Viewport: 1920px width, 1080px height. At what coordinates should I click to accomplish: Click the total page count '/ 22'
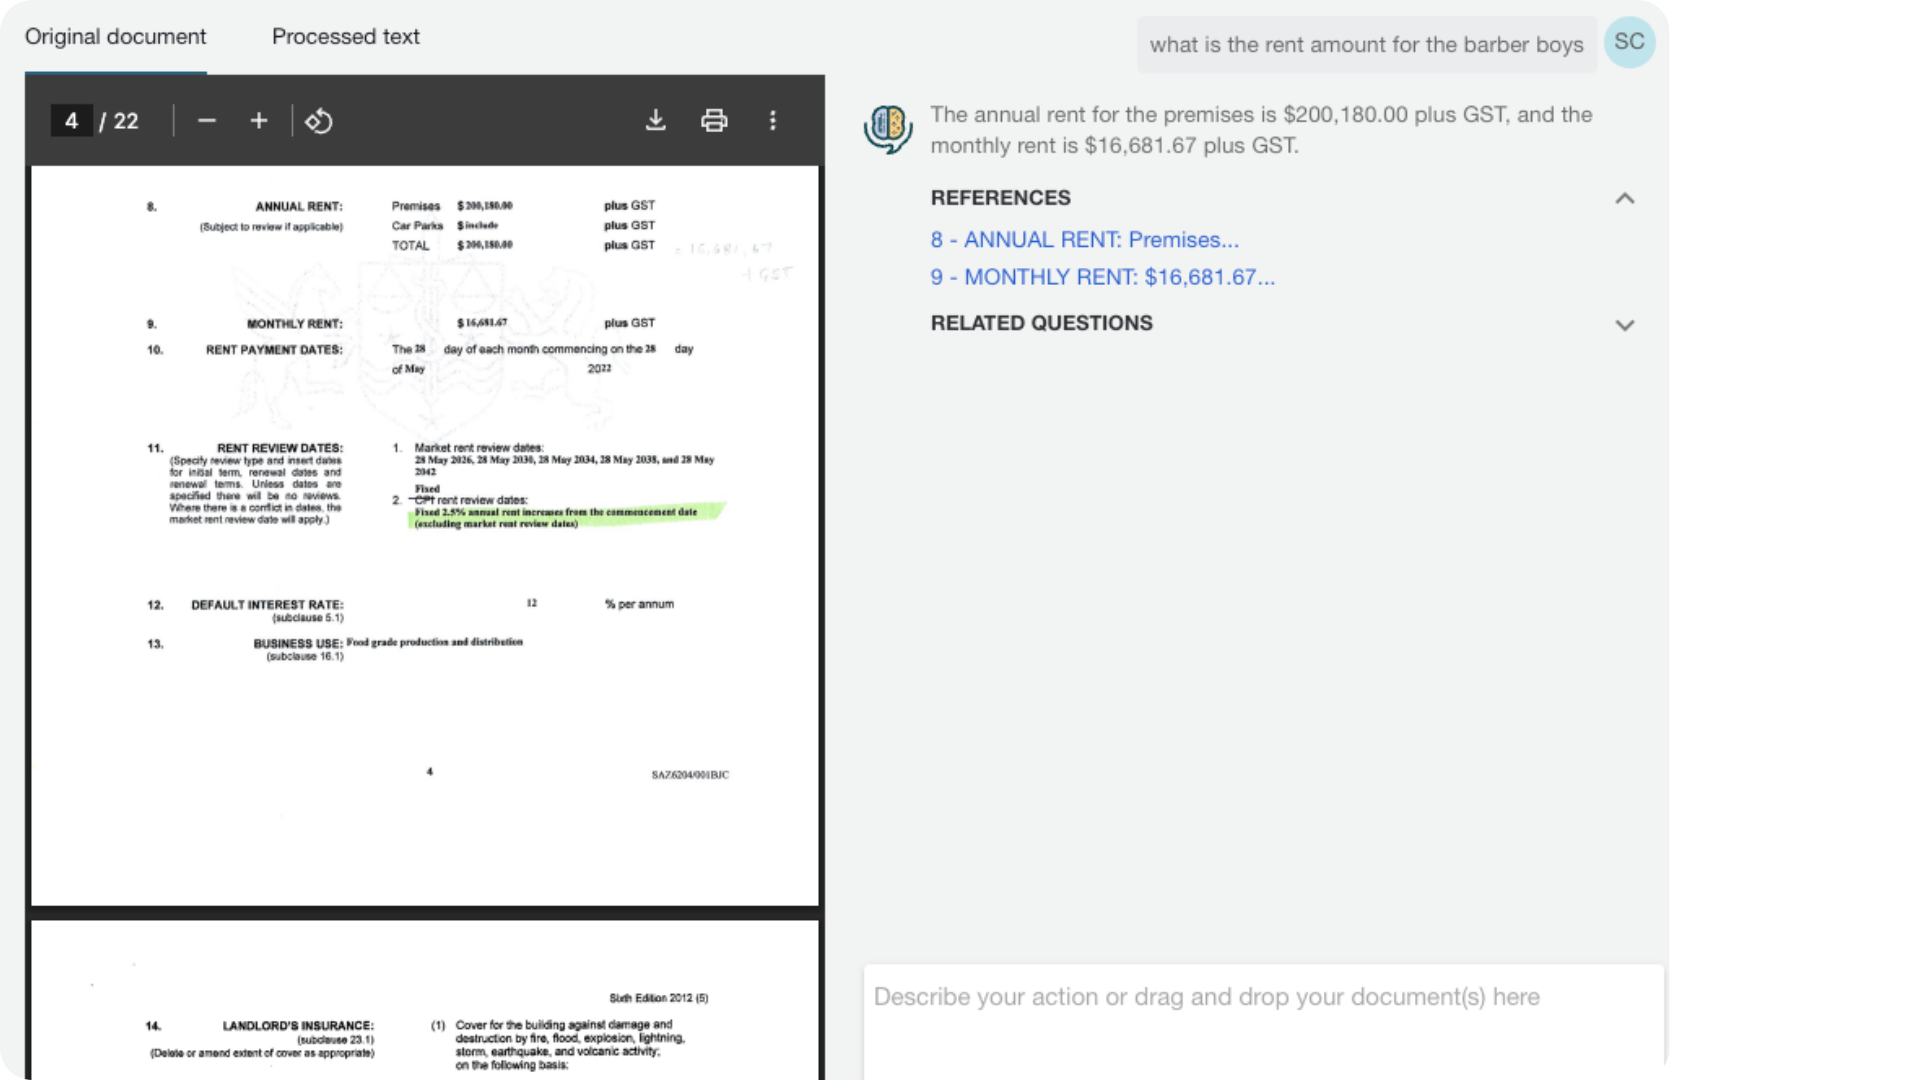click(119, 121)
